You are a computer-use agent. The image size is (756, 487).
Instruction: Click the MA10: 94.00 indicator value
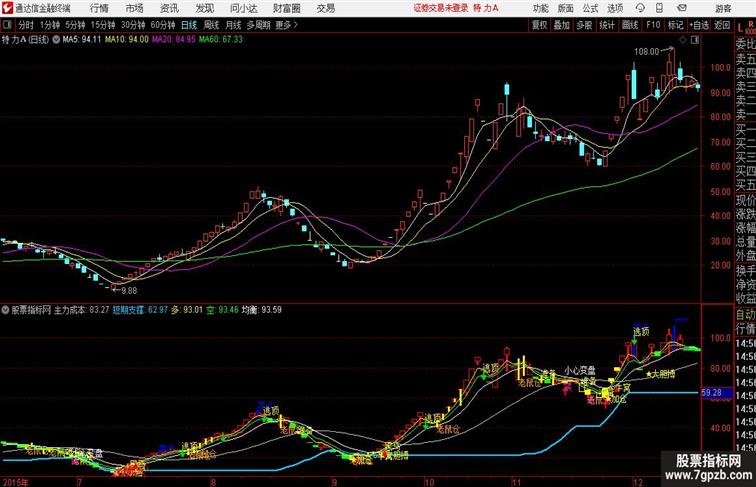(127, 40)
